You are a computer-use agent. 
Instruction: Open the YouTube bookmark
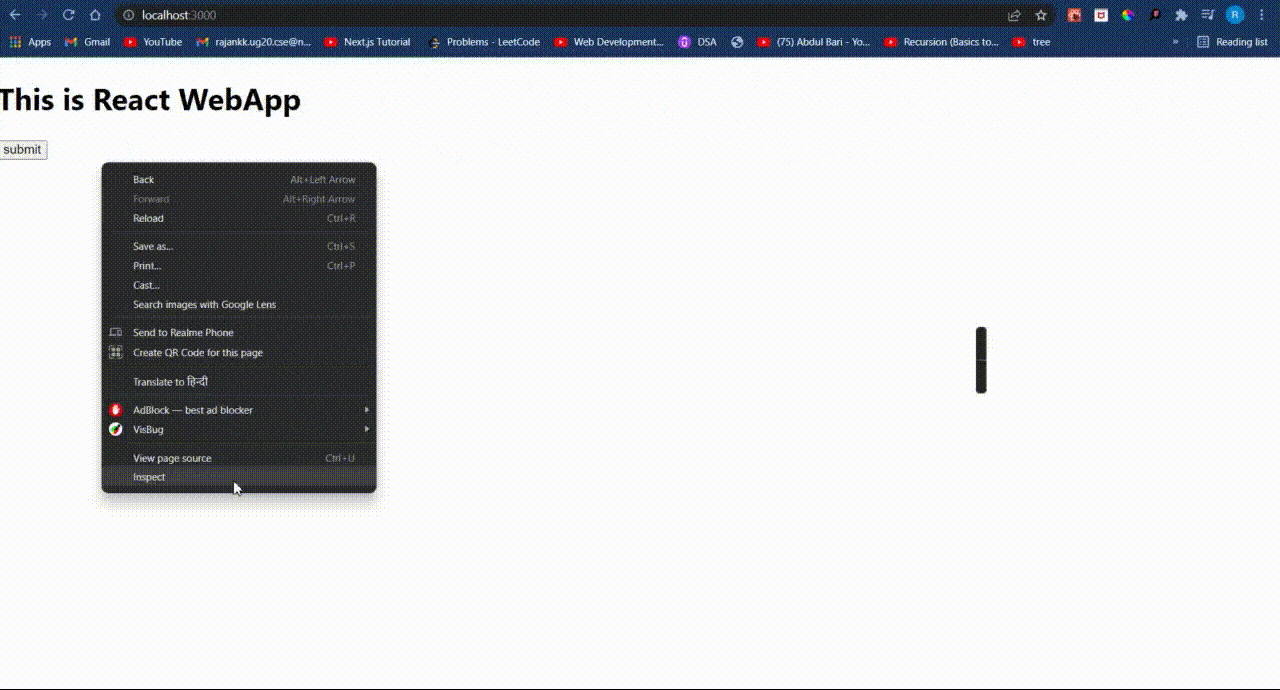point(153,42)
